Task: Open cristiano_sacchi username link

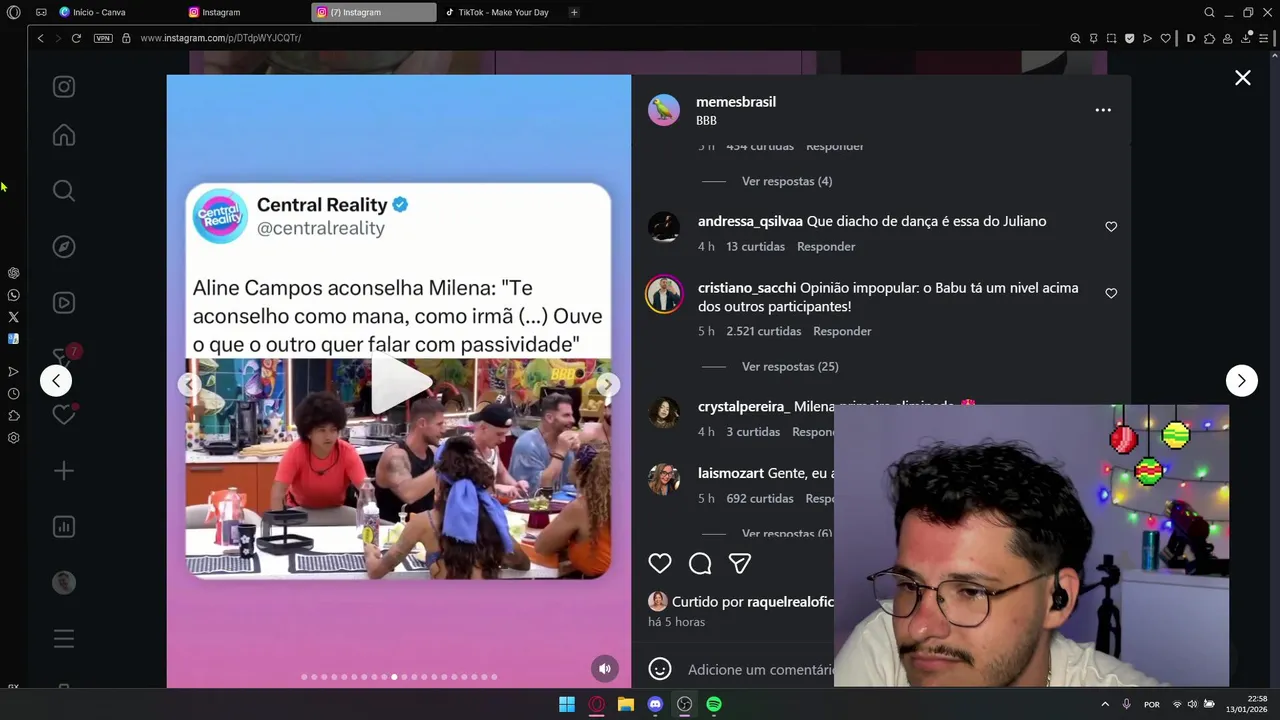Action: coord(747,287)
